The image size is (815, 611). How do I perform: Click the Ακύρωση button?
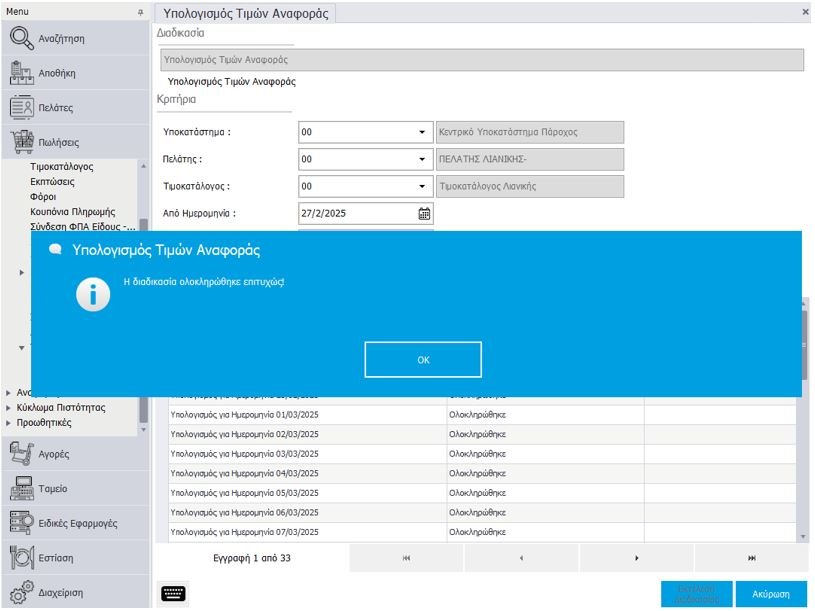pyautogui.click(x=770, y=593)
